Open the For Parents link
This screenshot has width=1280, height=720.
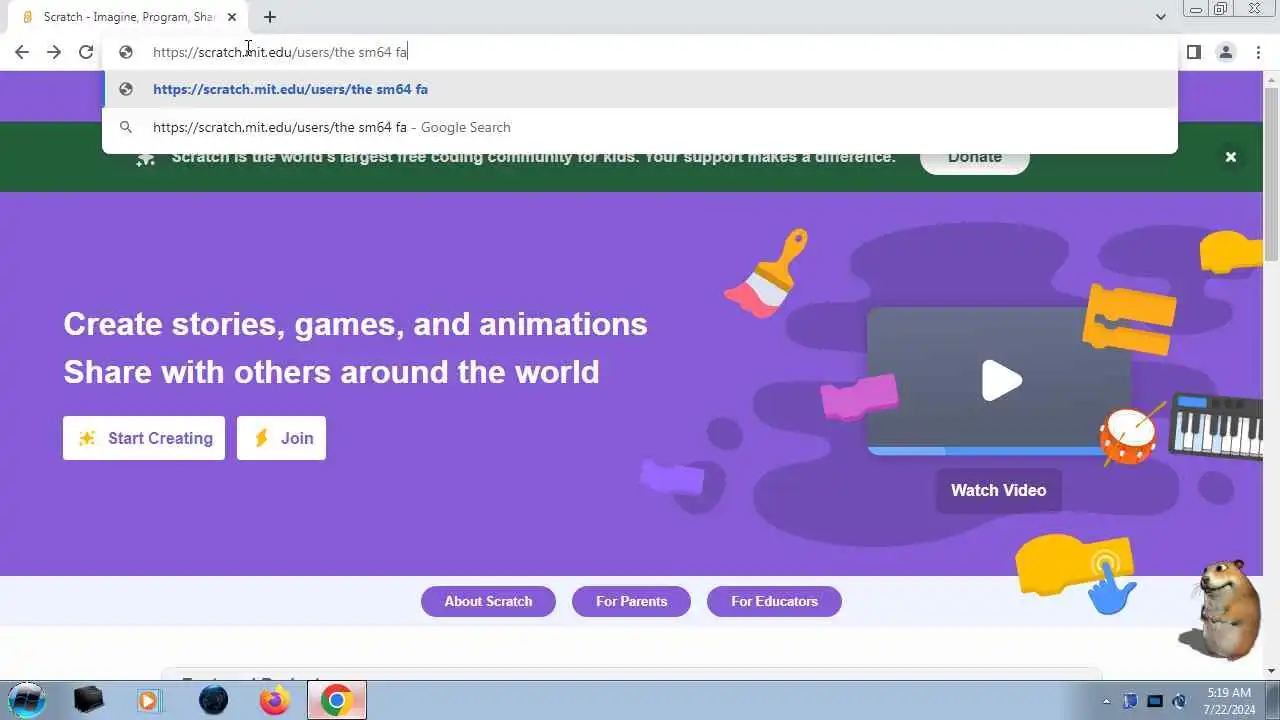[x=631, y=601]
